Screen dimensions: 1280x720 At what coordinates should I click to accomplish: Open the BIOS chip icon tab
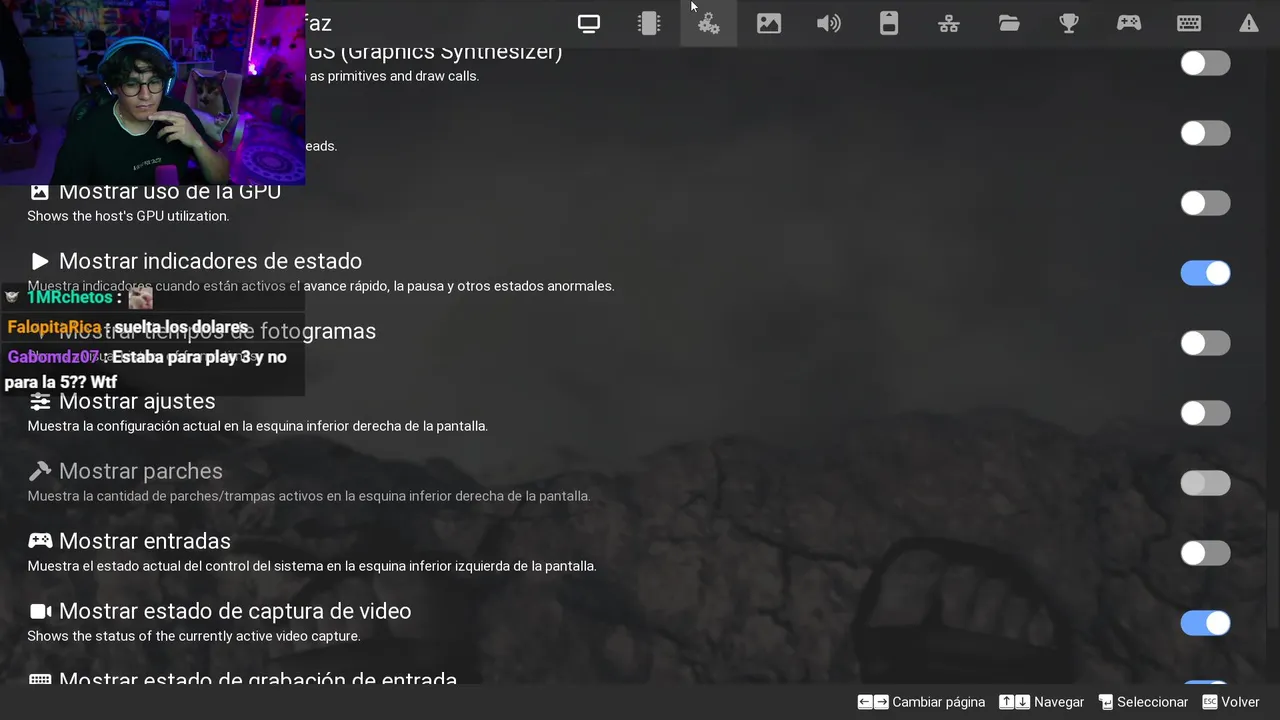pos(649,23)
